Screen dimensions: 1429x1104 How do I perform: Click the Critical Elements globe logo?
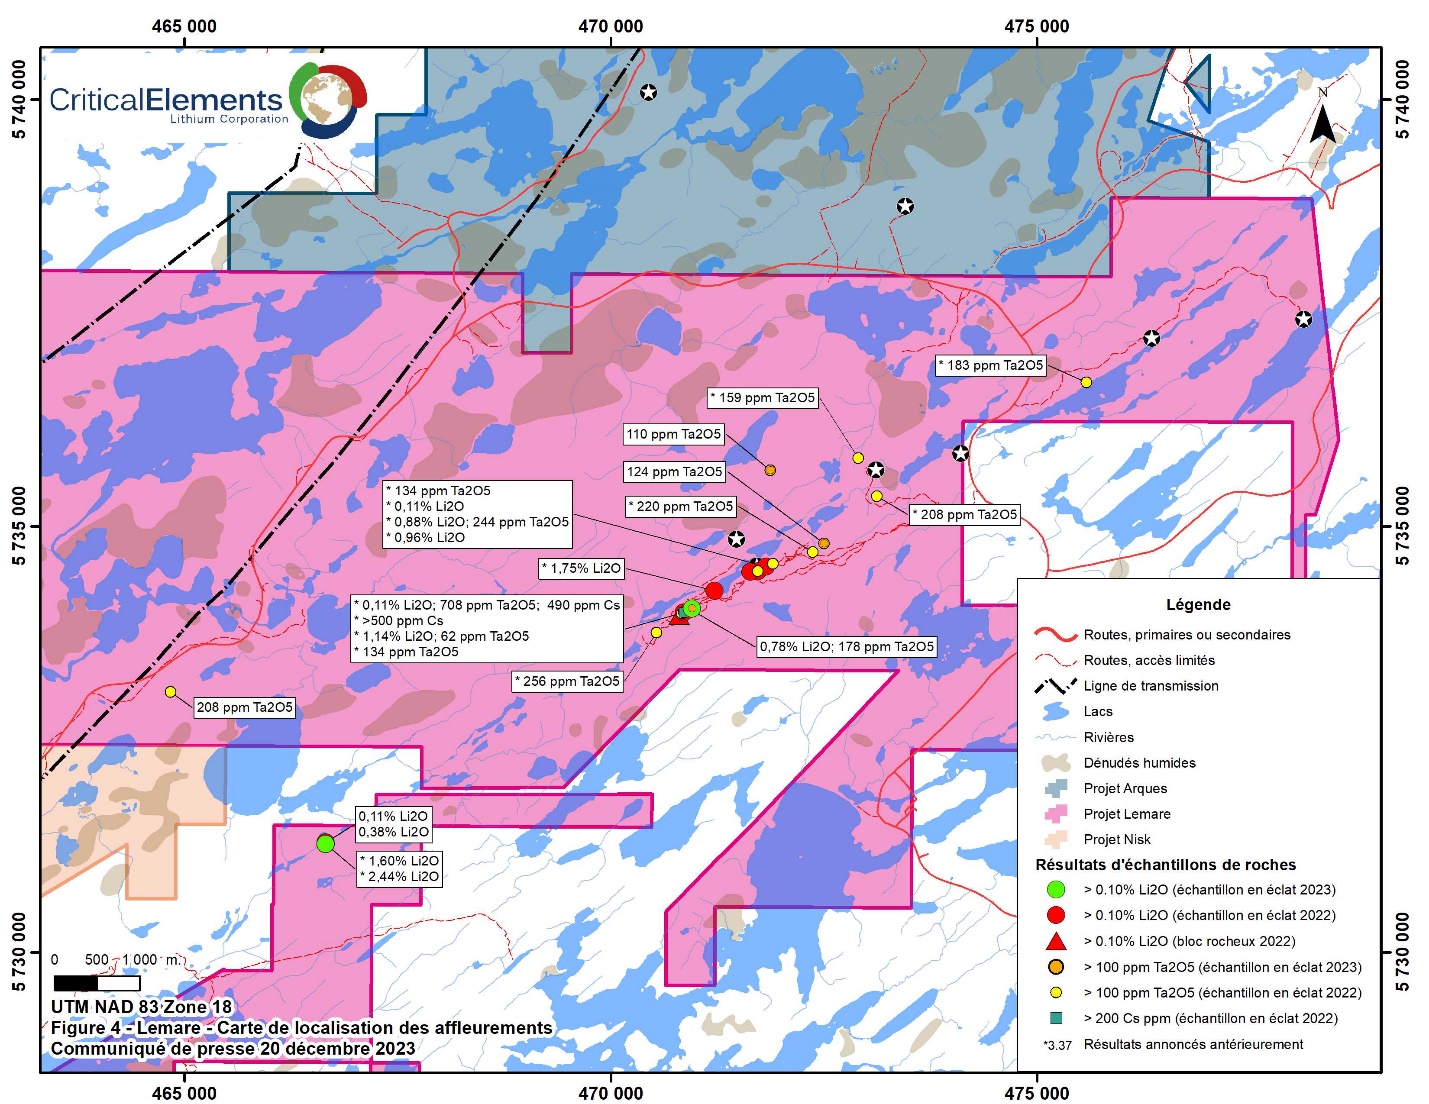click(329, 100)
